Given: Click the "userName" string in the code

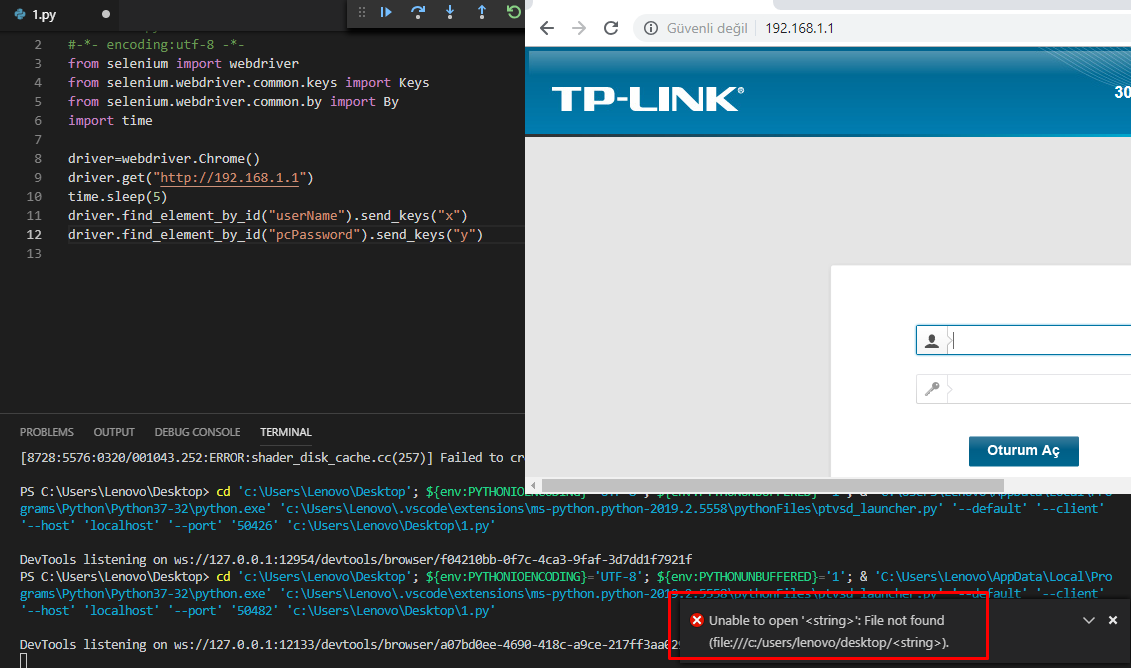Looking at the screenshot, I should (x=307, y=216).
